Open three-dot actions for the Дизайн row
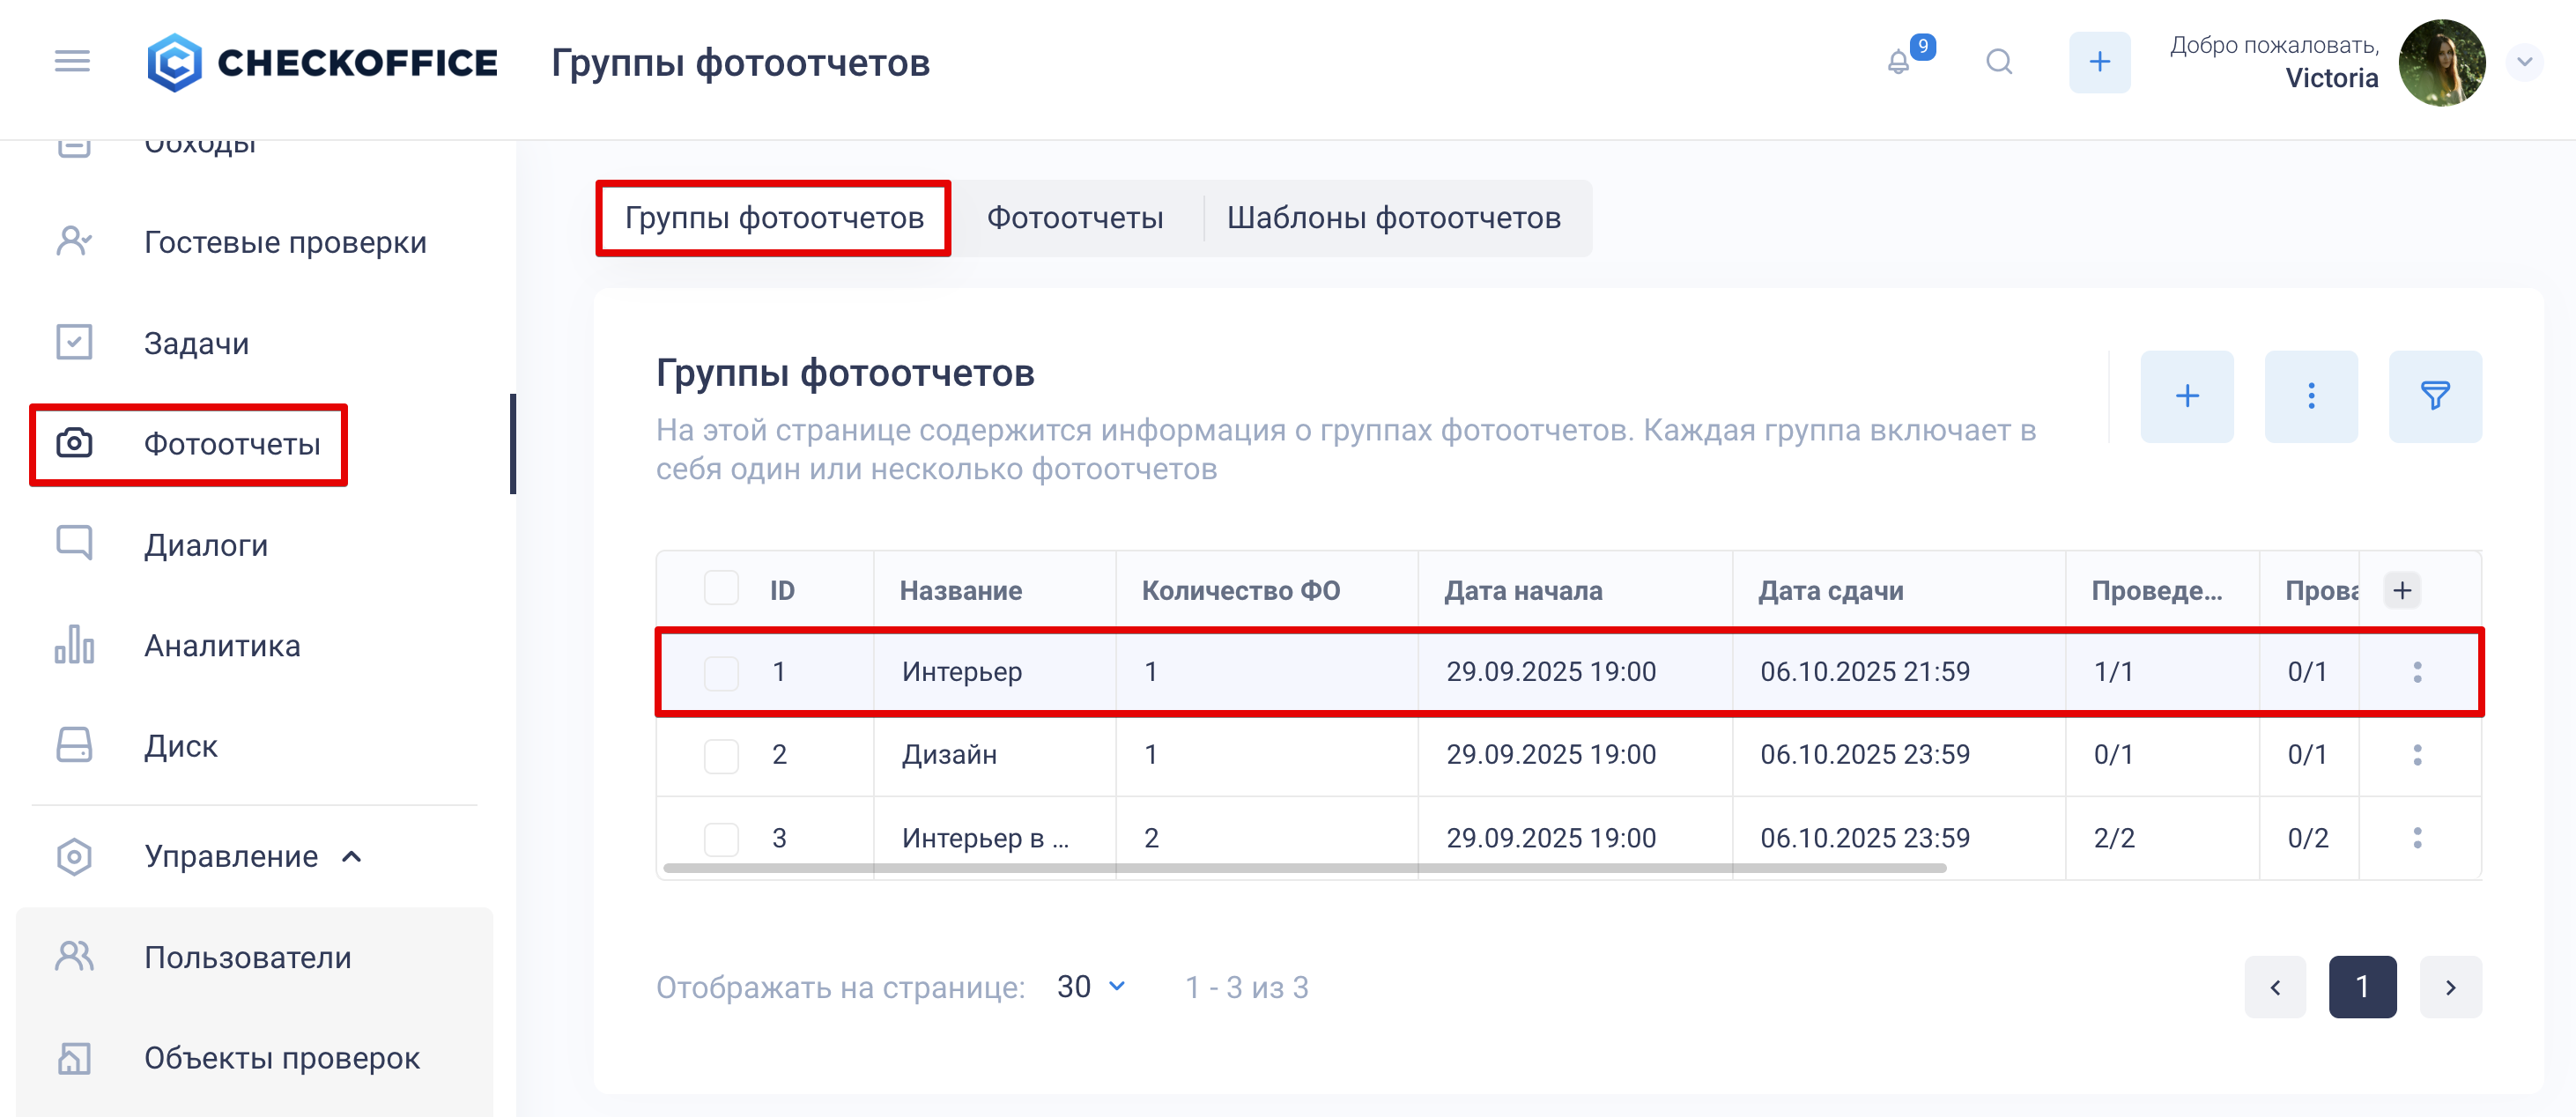2576x1117 pixels. tap(2417, 755)
